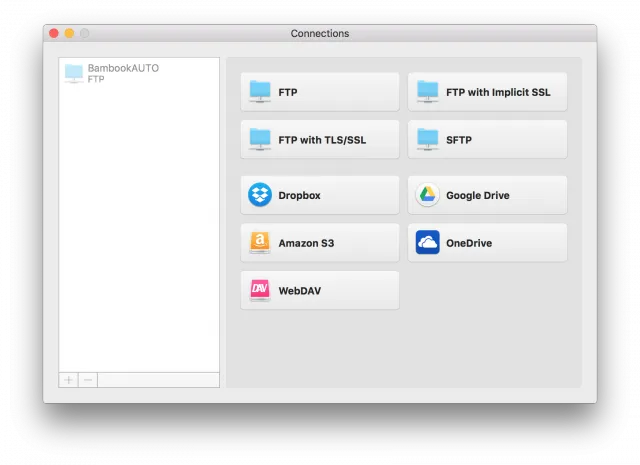Click the WebDAV pink DAV icon
640x465 pixels.
point(260,290)
